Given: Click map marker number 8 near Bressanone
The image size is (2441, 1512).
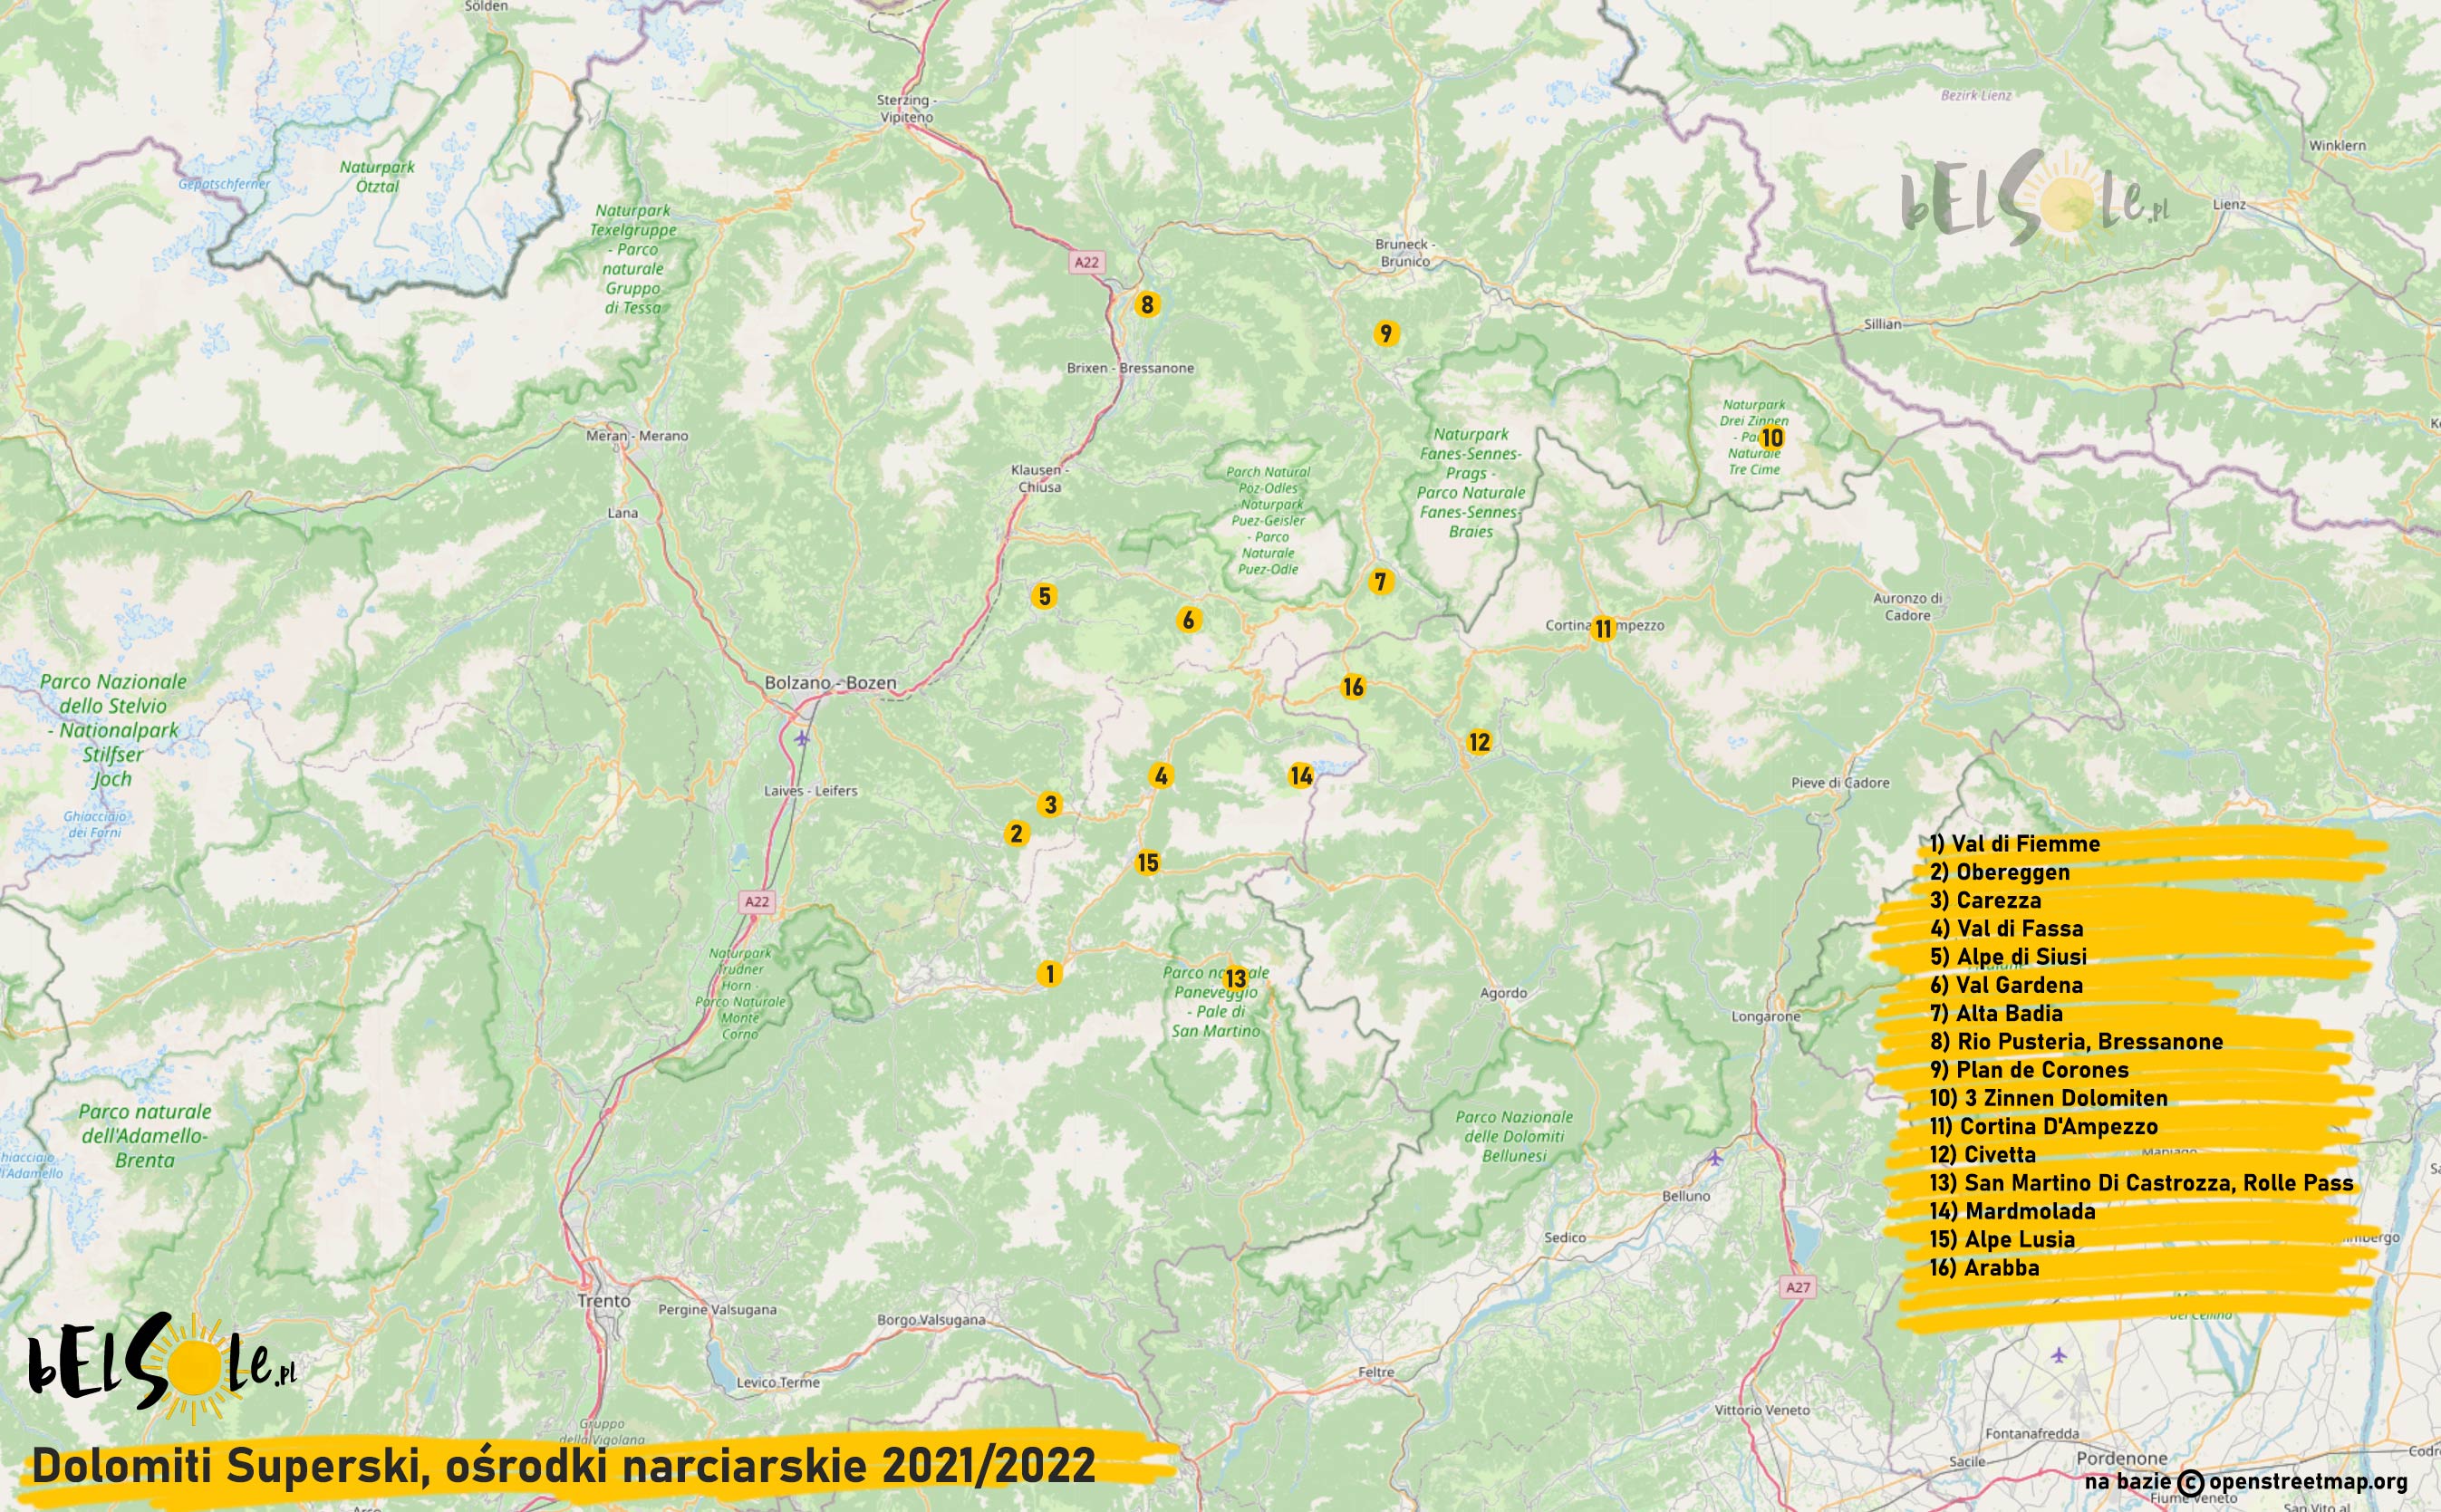Looking at the screenshot, I should coord(1147,304).
